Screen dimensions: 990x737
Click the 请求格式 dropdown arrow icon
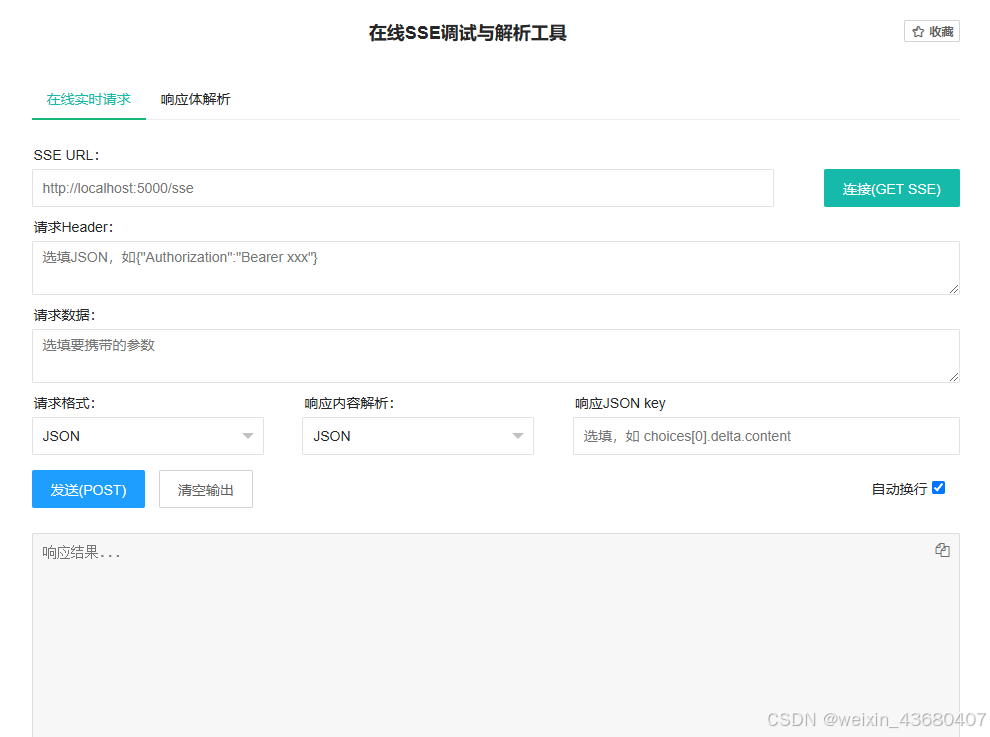click(248, 436)
